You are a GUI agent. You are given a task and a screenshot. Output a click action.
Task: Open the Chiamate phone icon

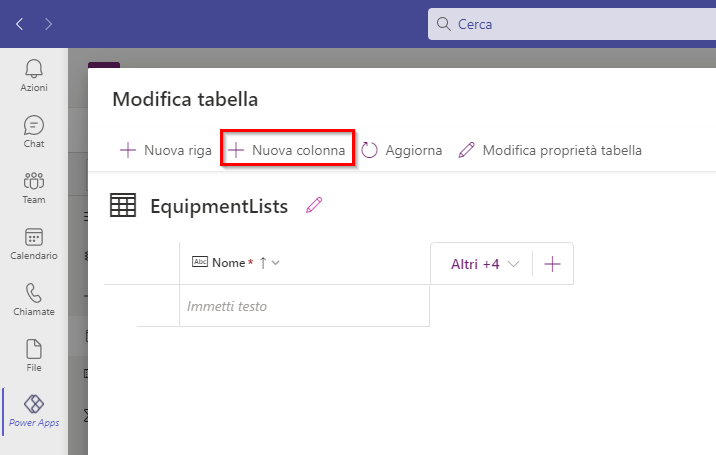[34, 293]
